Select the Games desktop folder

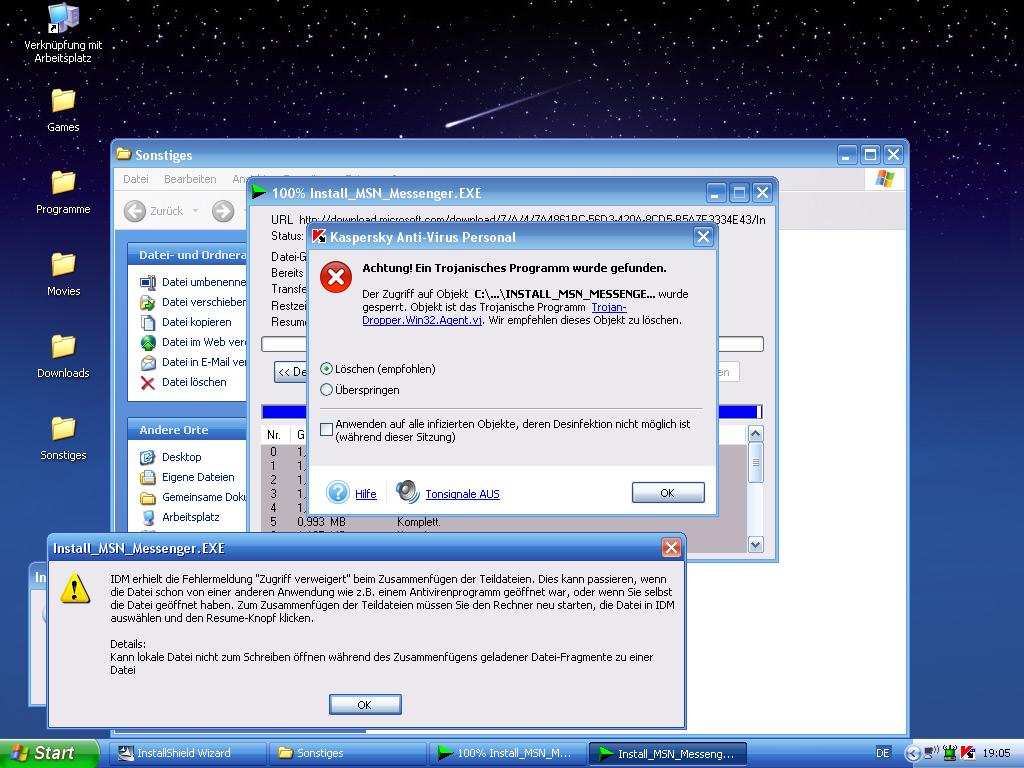point(63,110)
